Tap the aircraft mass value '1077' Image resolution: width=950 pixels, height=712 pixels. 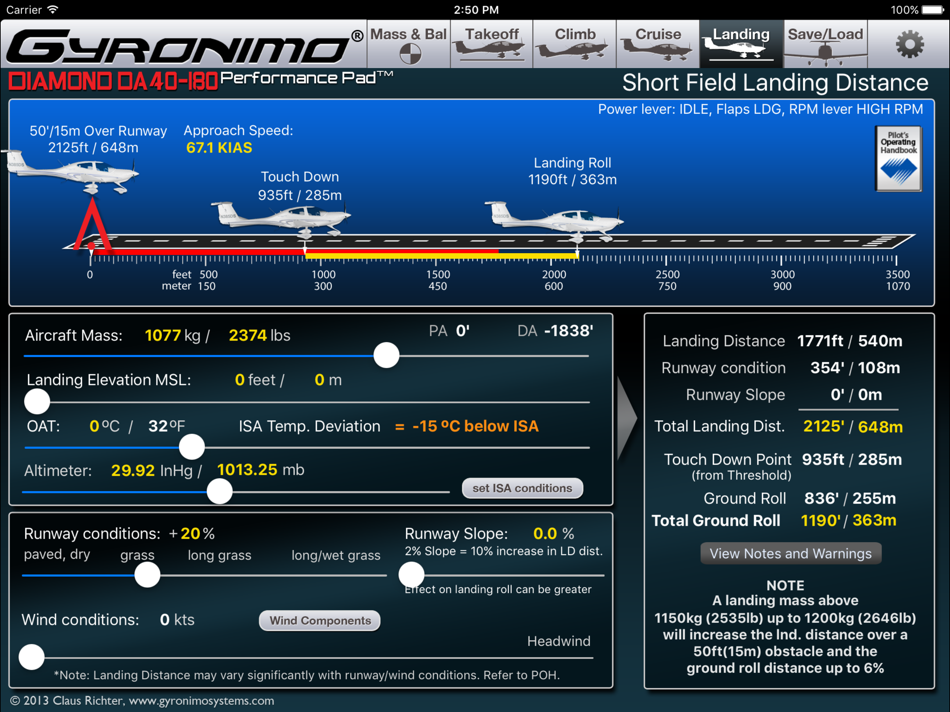pos(163,335)
